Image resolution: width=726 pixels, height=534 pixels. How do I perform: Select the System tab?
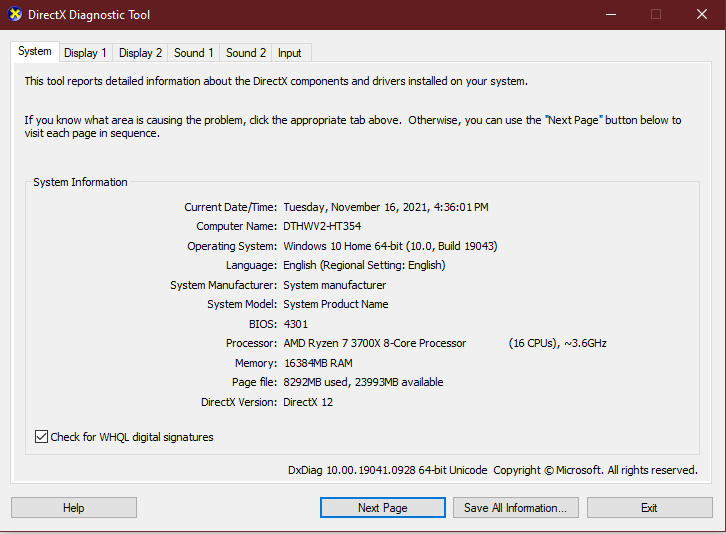click(35, 51)
